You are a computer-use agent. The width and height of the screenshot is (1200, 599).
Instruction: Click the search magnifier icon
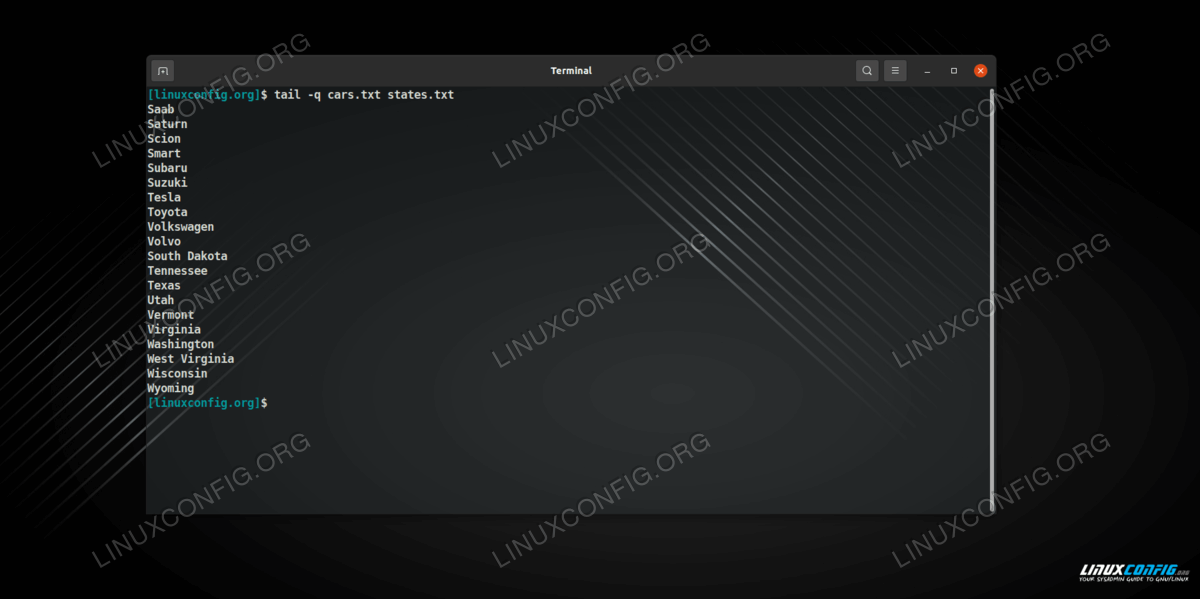(x=867, y=71)
